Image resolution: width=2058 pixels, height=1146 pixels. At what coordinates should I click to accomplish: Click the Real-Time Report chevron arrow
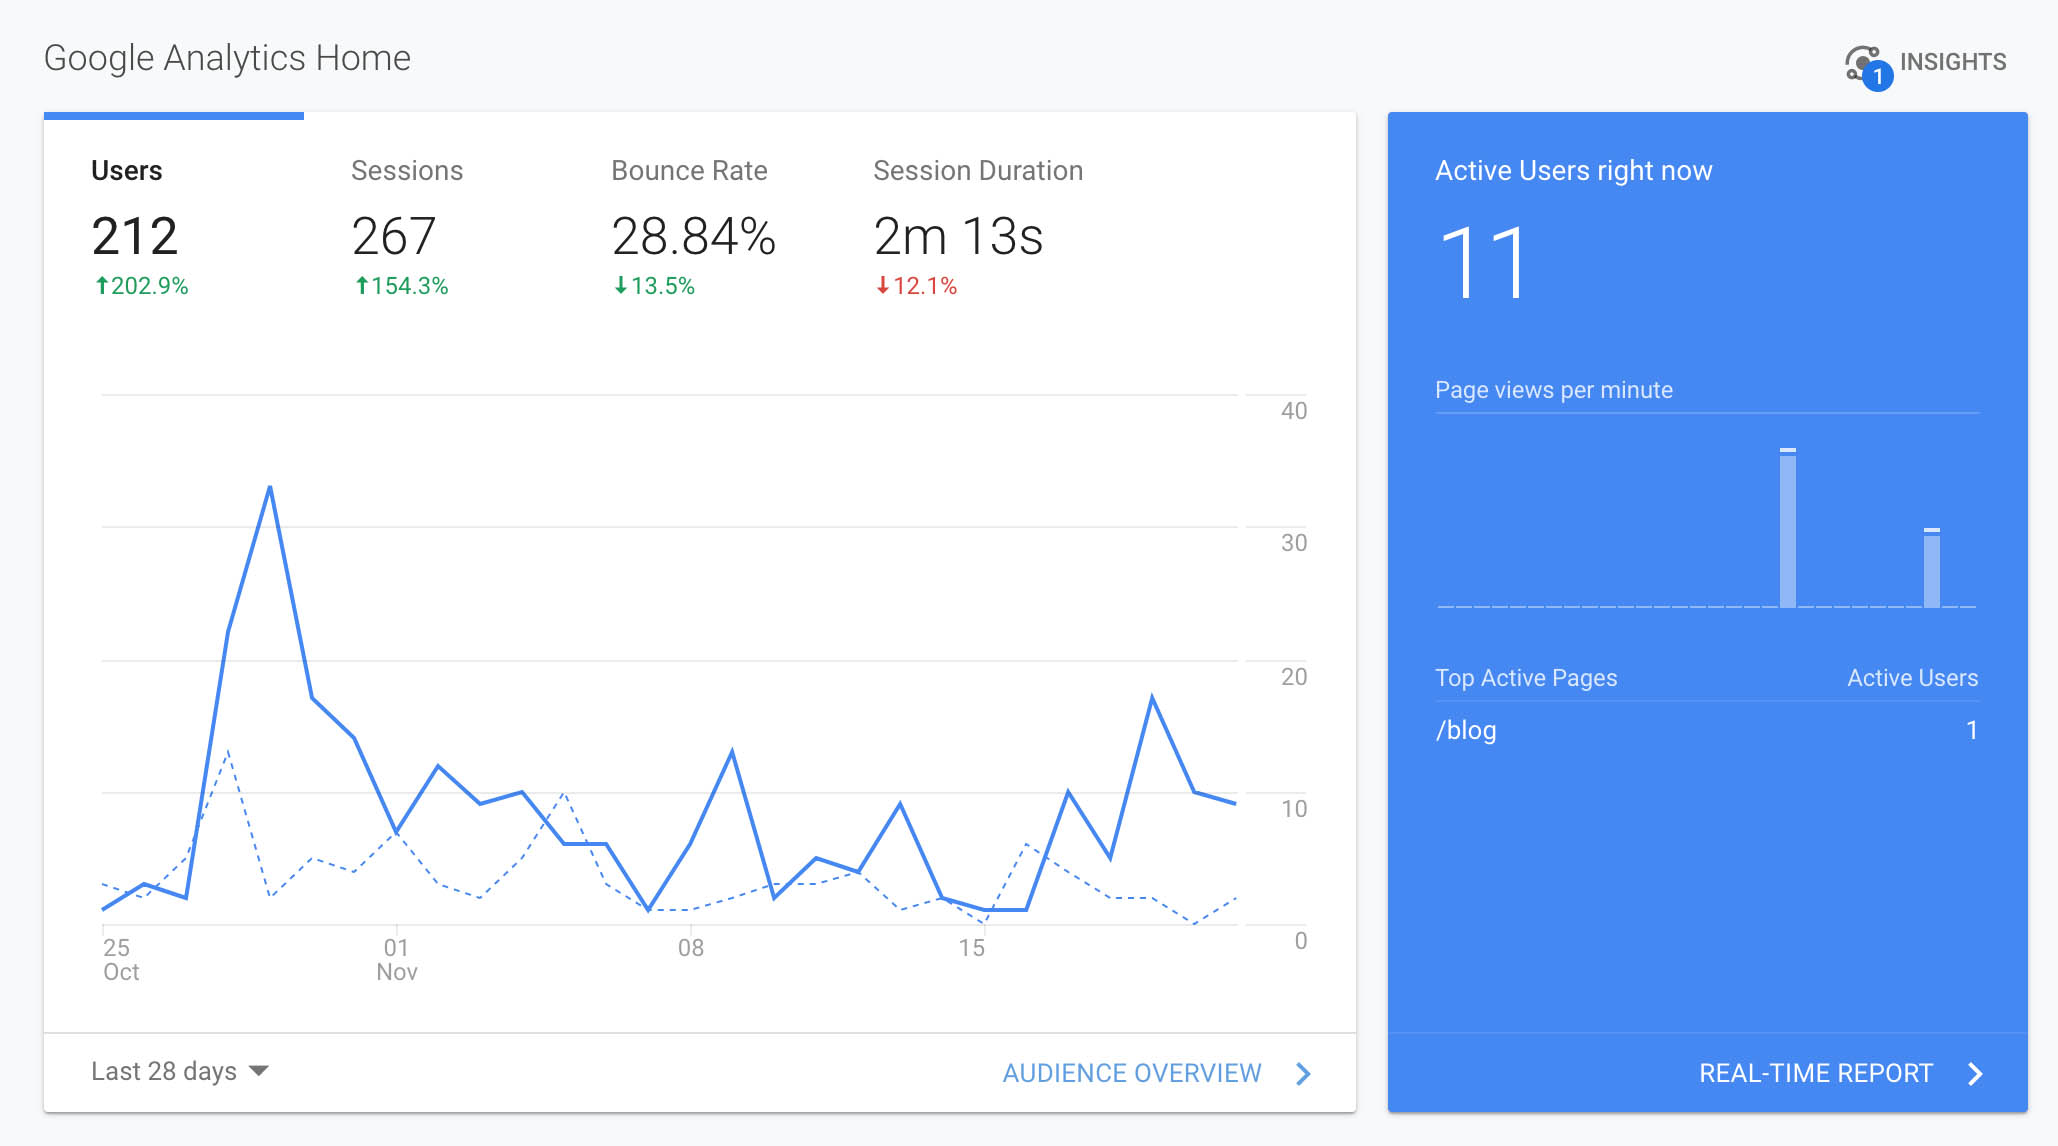[1975, 1073]
